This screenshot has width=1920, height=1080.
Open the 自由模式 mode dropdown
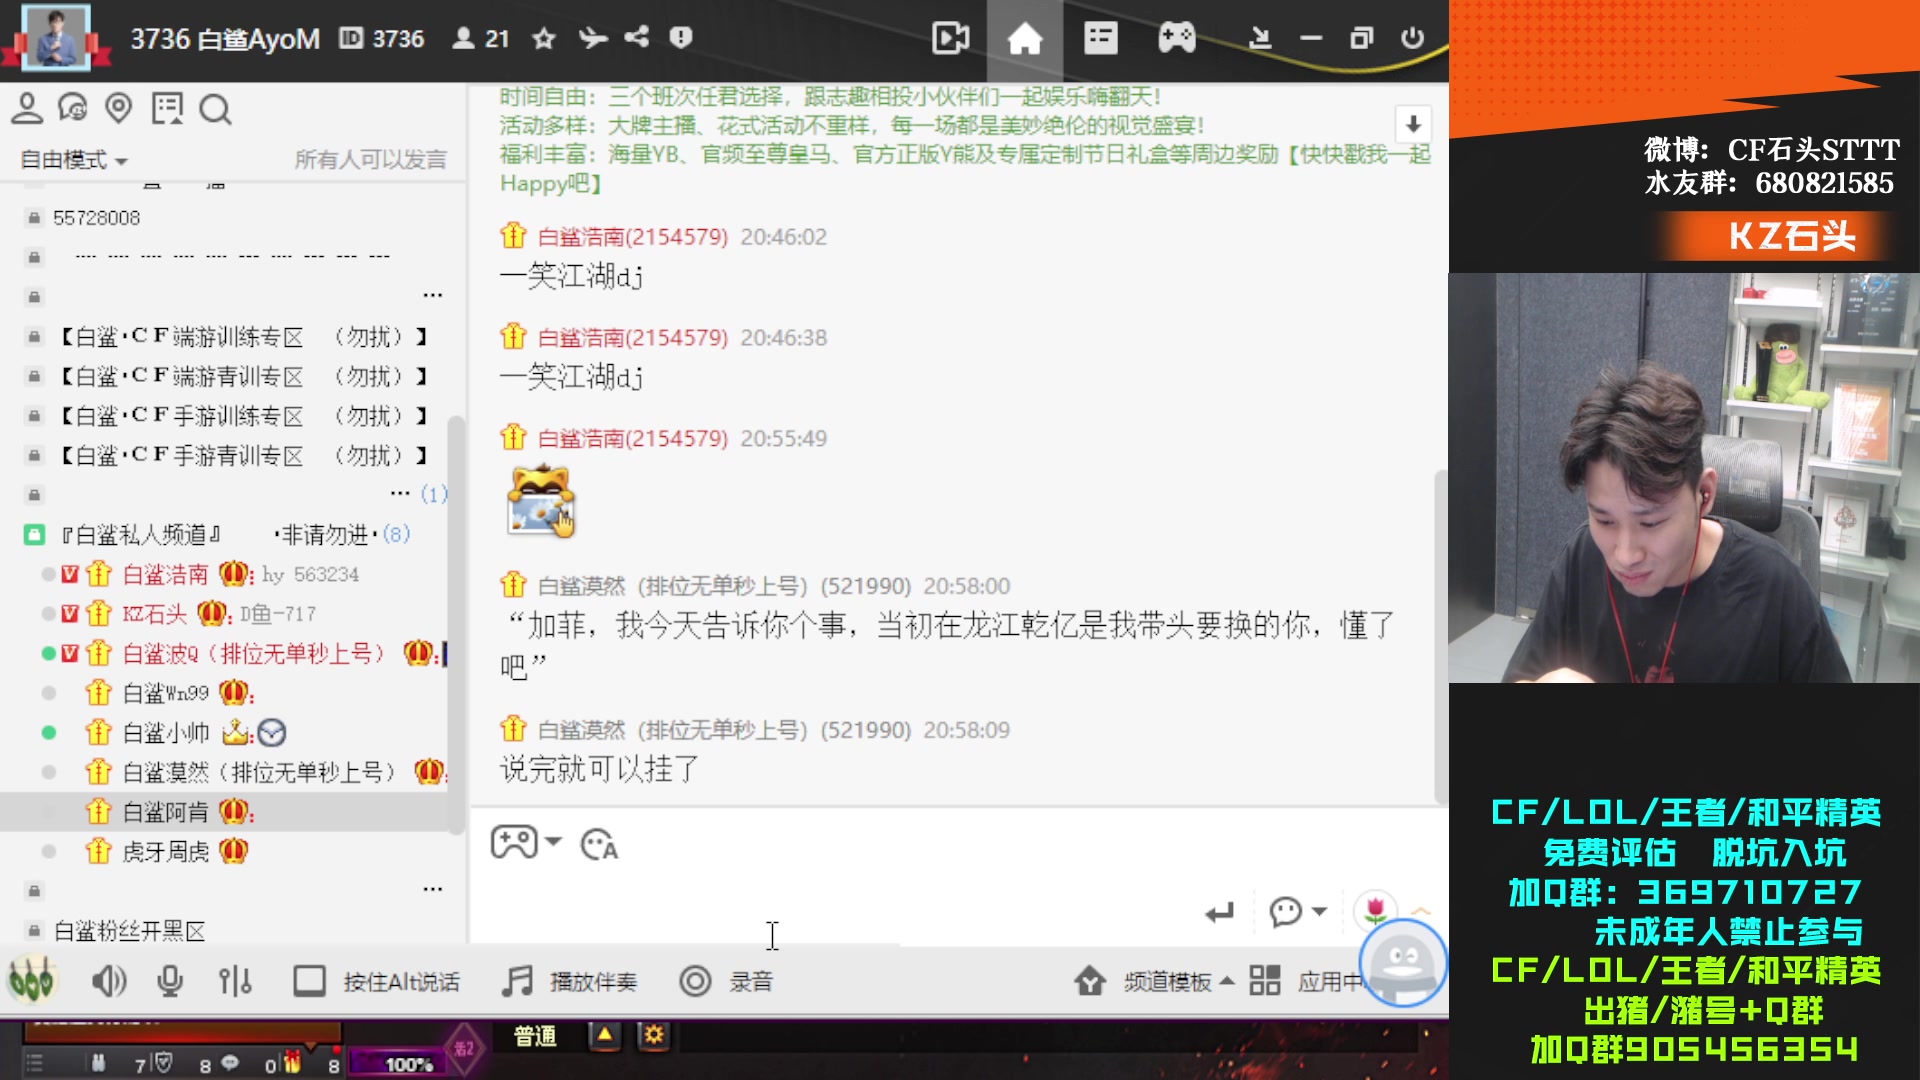point(70,159)
